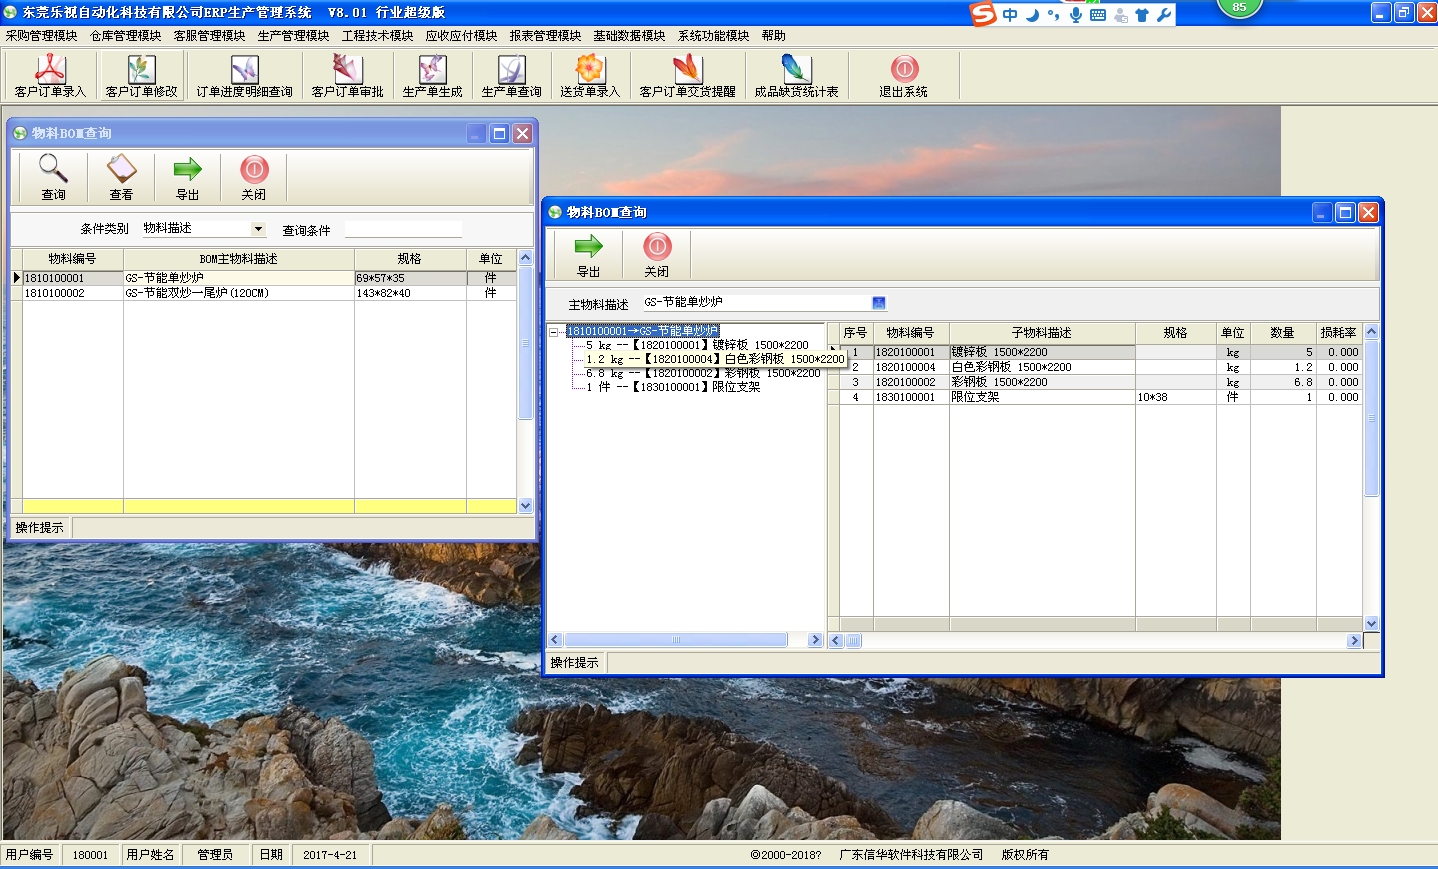Screen dimensions: 1438x869
Task: Open 生产管理模块 menu
Action: [x=293, y=35]
